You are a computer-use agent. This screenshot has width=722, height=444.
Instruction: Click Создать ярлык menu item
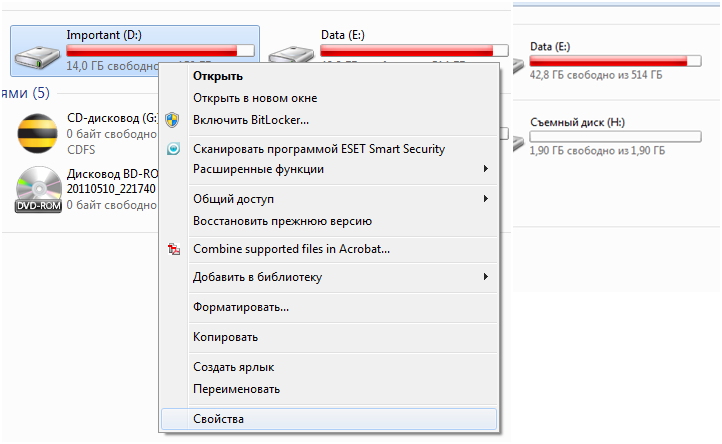[233, 367]
